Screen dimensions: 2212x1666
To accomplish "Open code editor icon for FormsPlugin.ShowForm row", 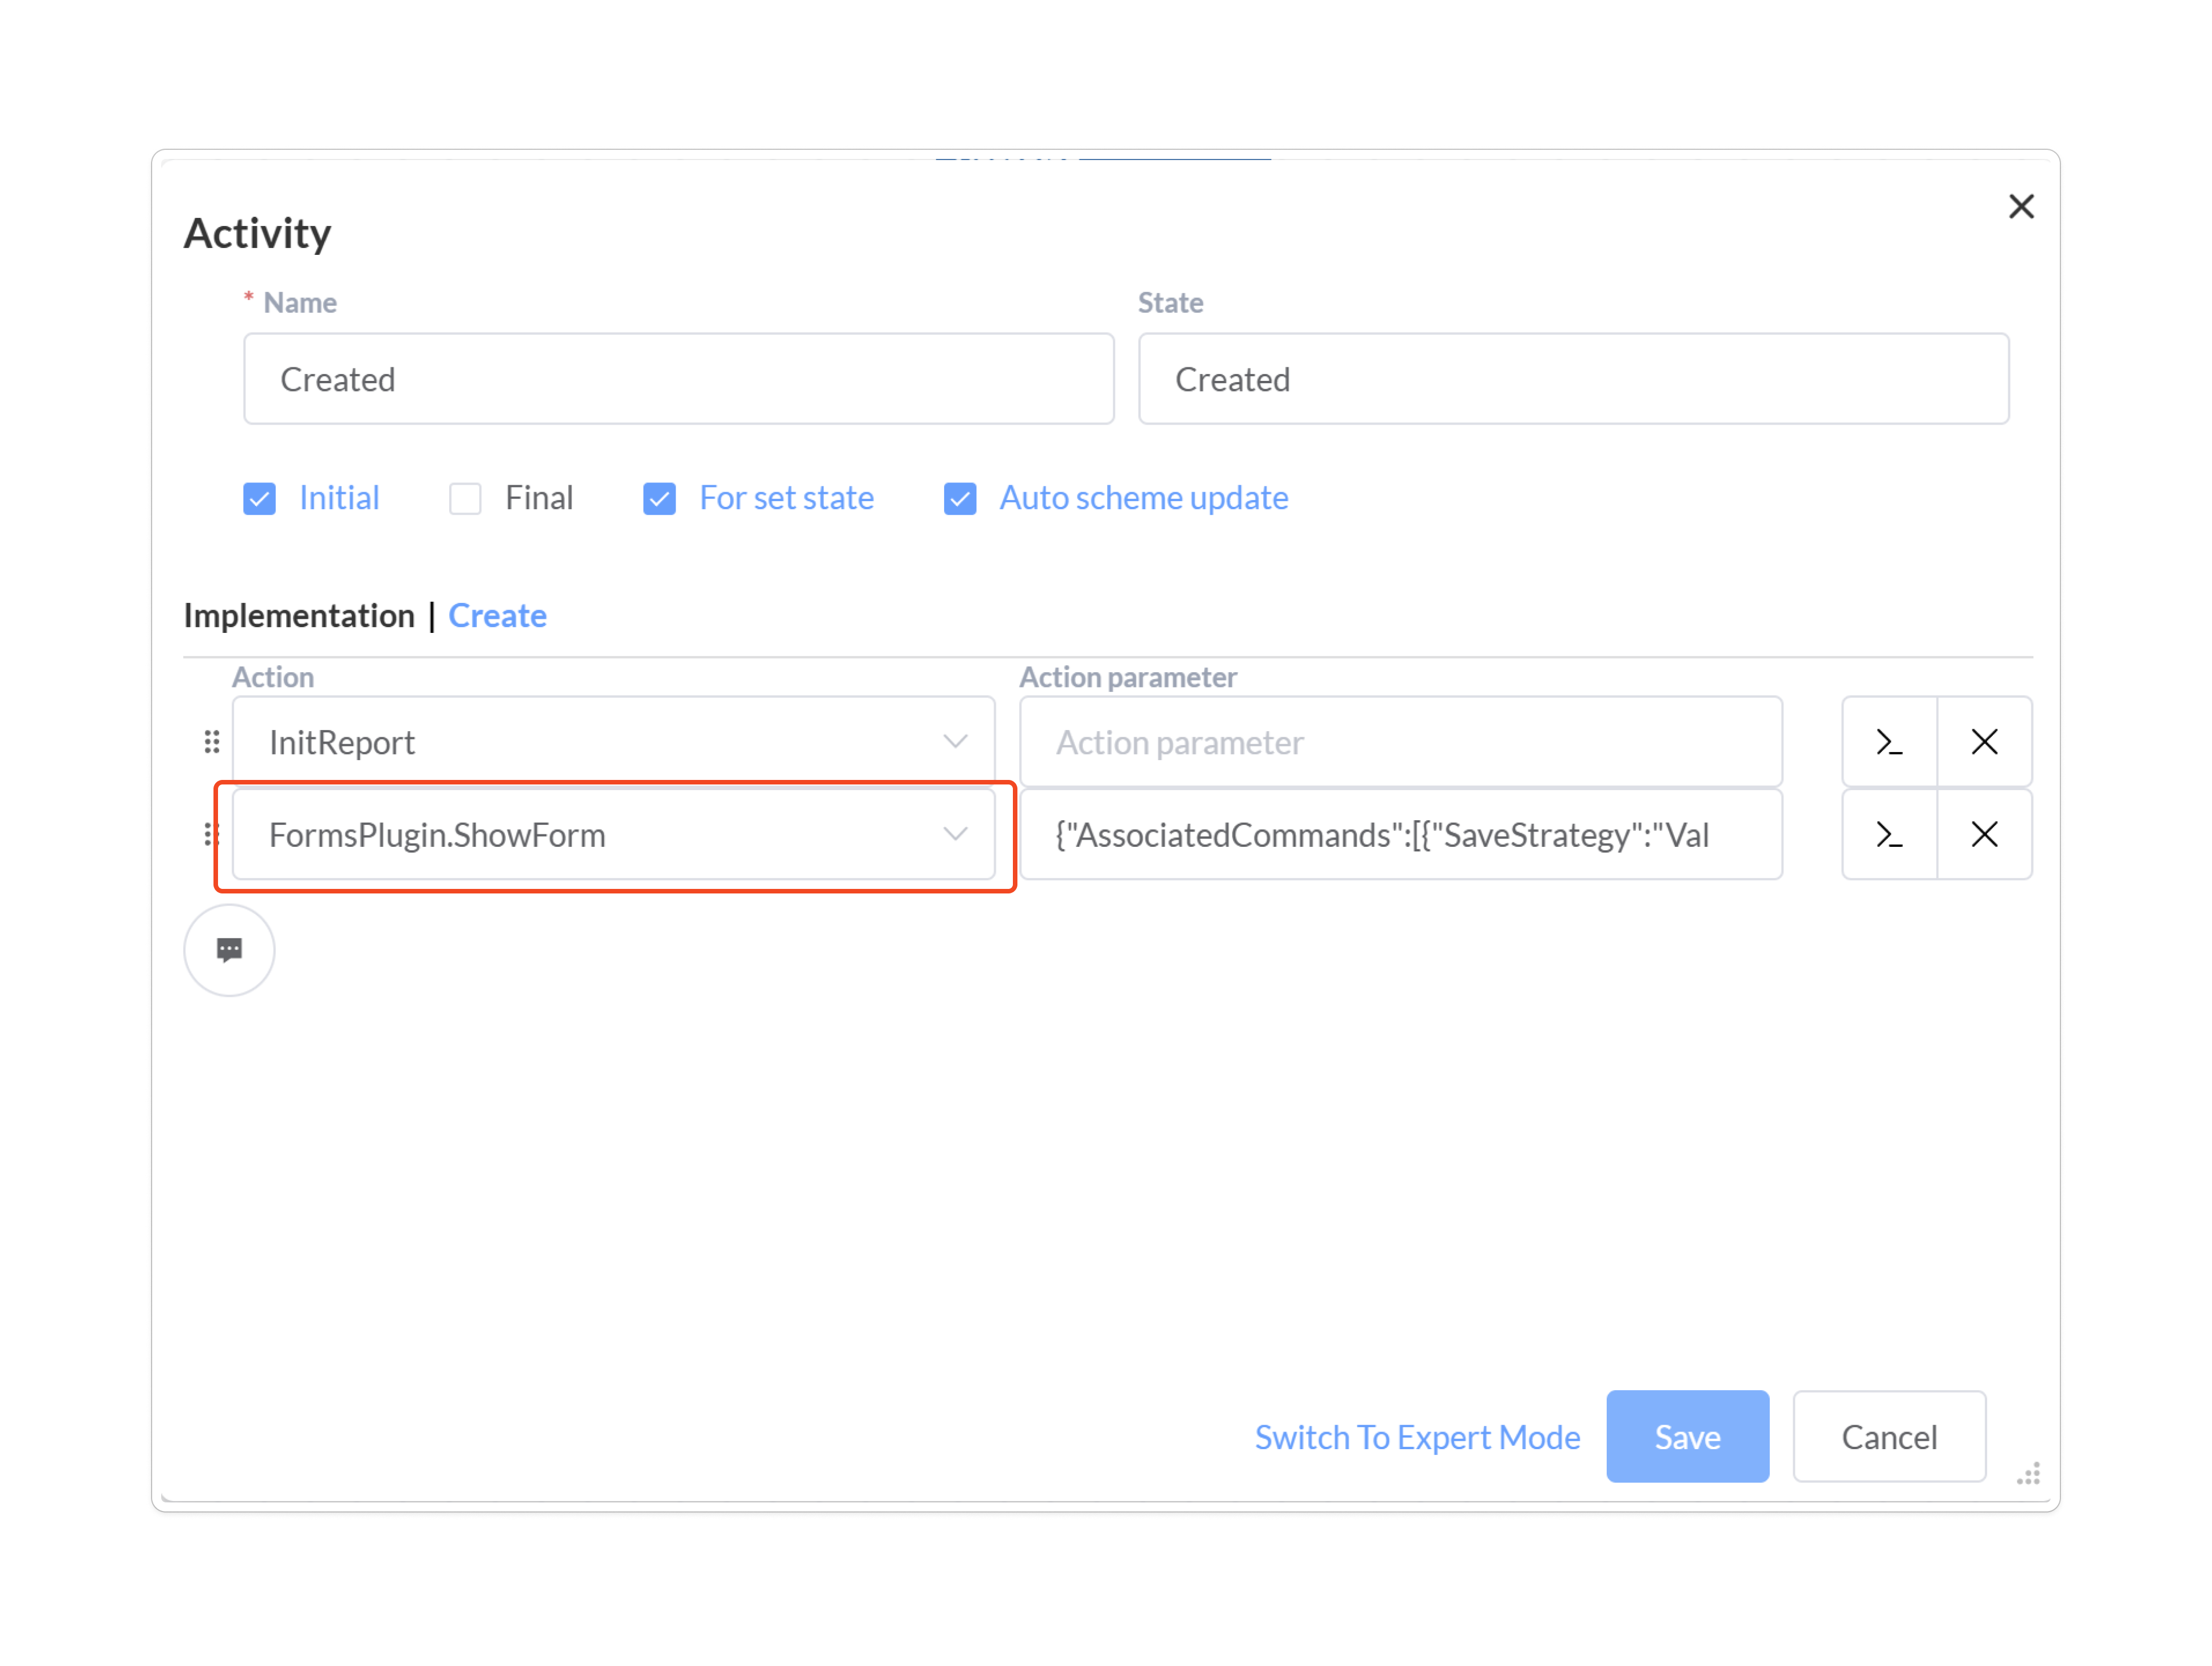I will click(x=1888, y=834).
